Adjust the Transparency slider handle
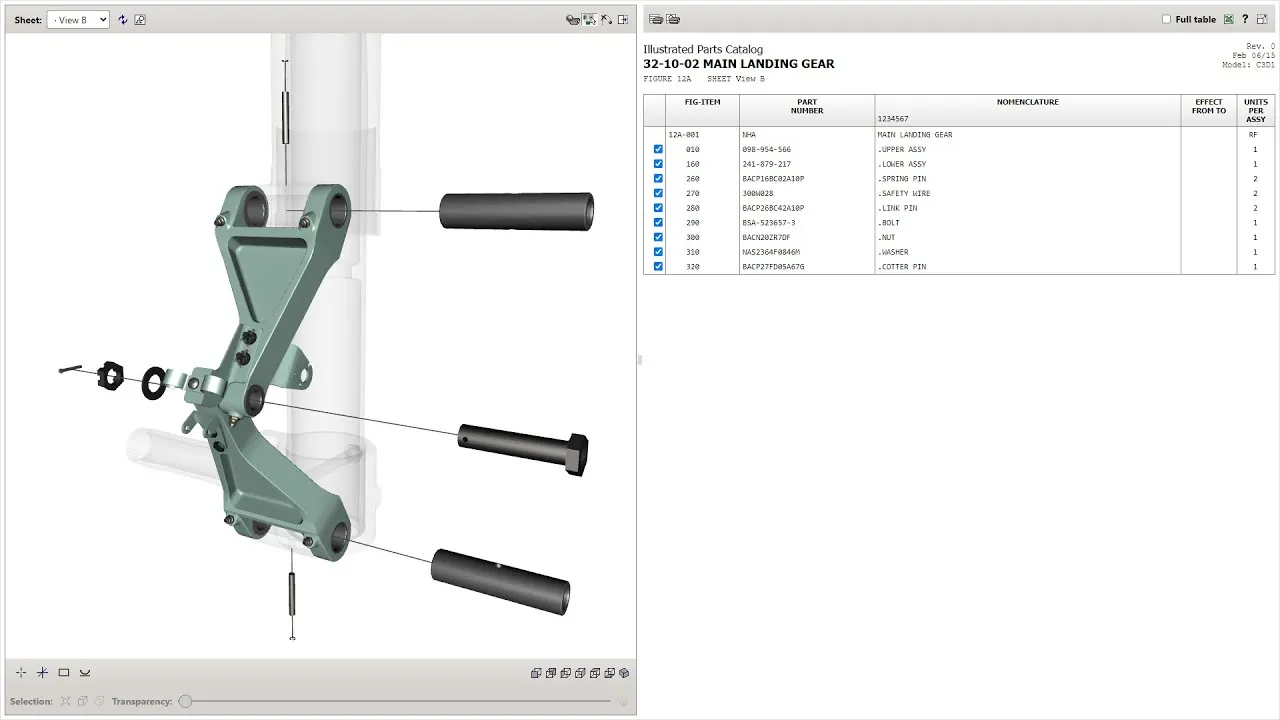Screen dimensions: 1280x720 (185, 701)
